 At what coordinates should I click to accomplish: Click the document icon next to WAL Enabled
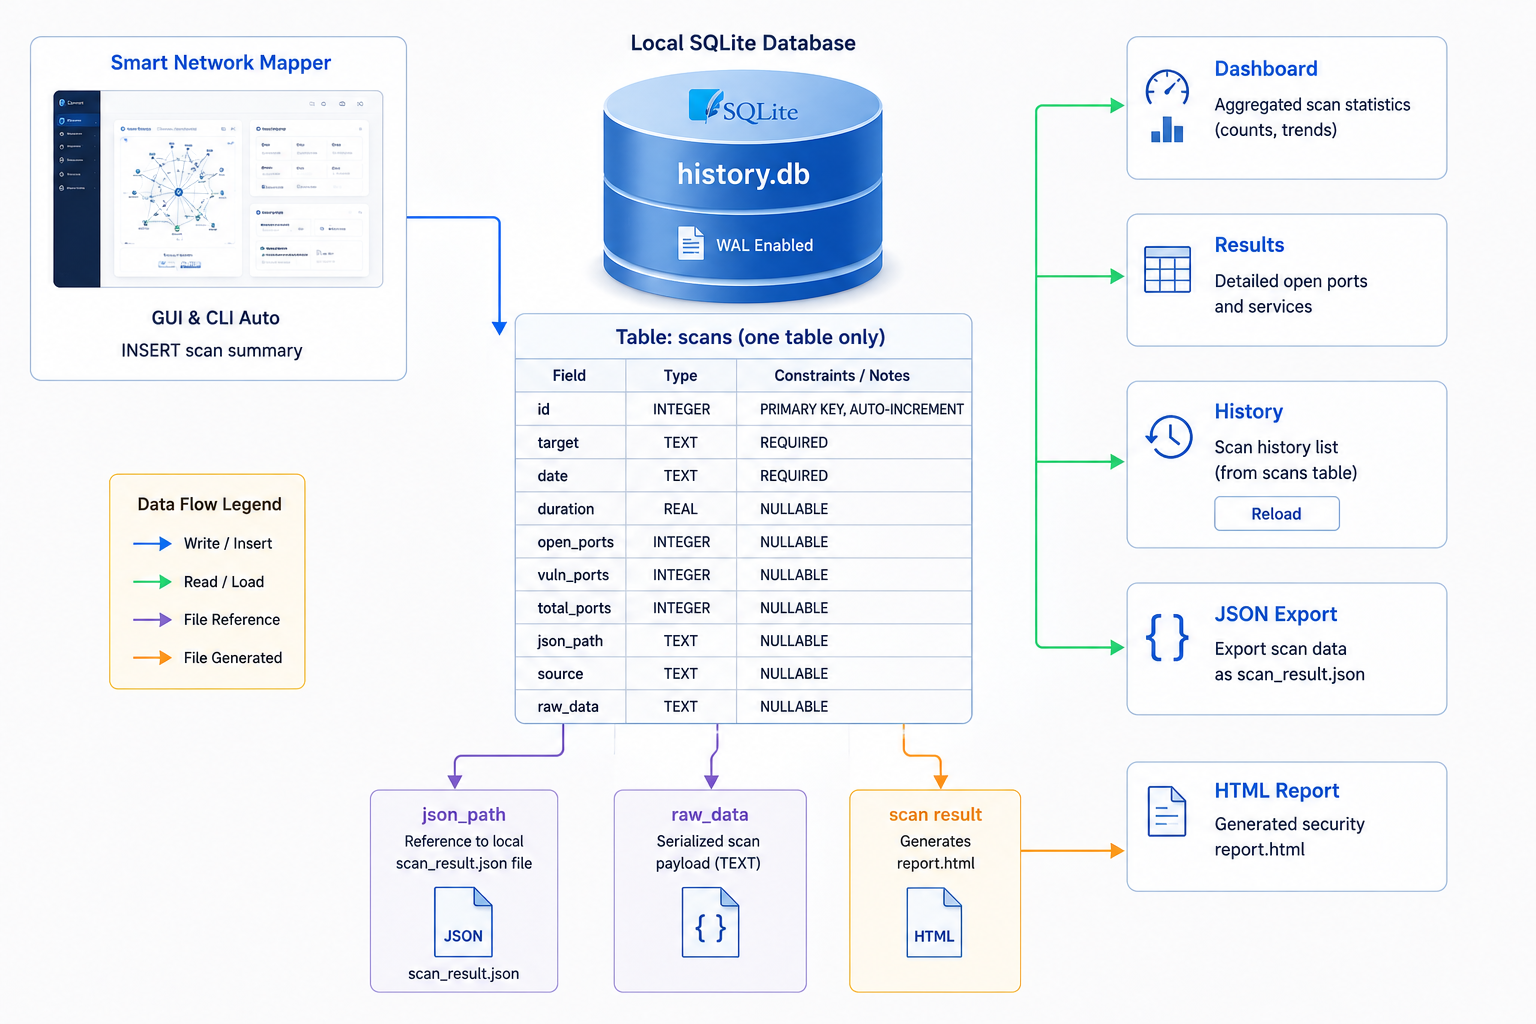[x=691, y=243]
